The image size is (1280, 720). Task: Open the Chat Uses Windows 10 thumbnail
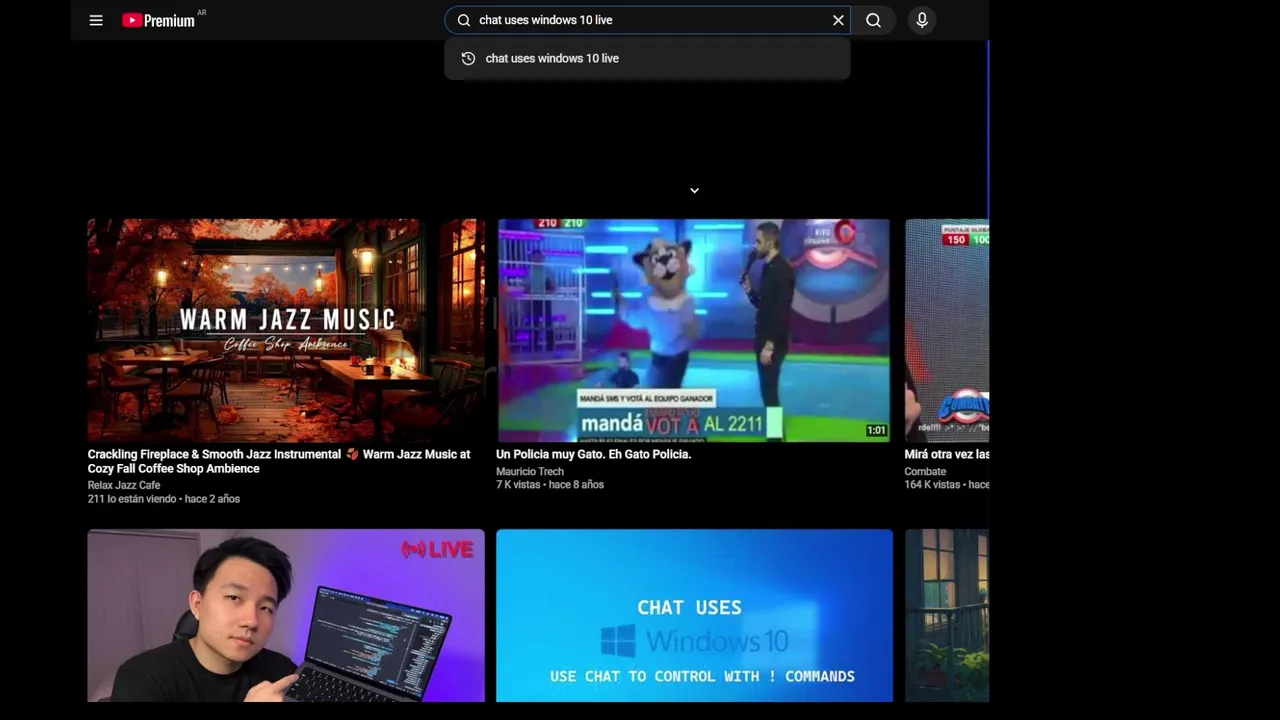point(694,616)
